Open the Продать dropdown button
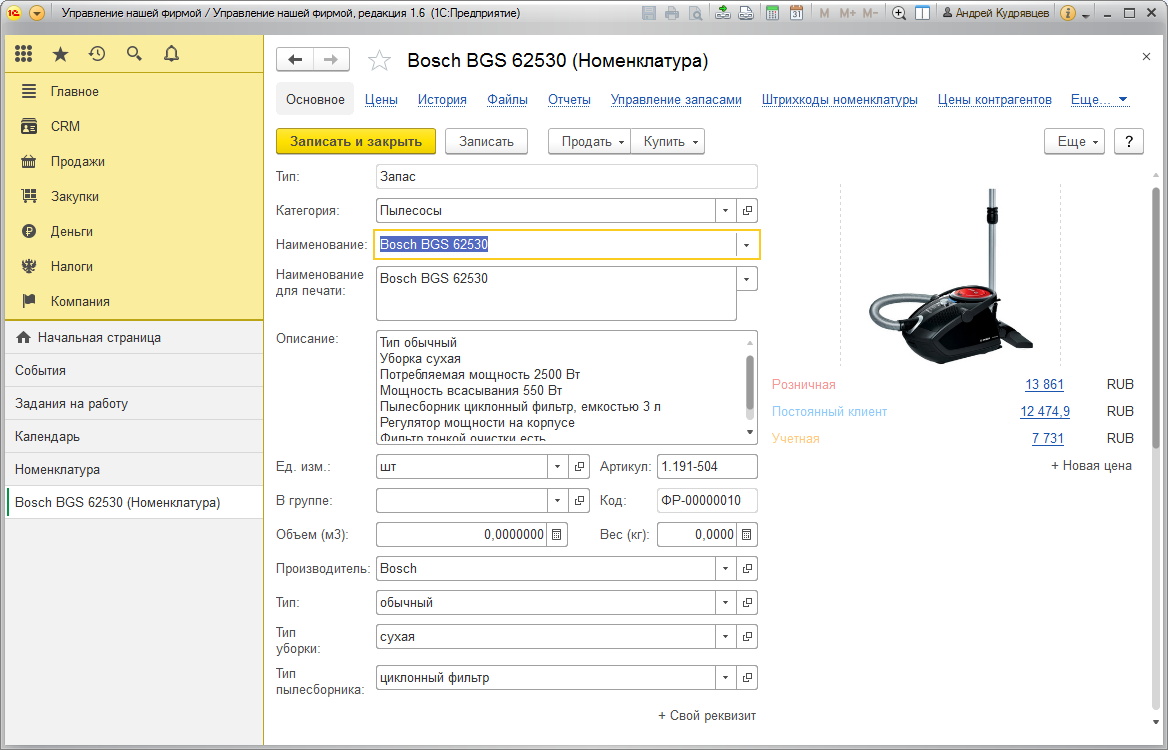The height and width of the screenshot is (750, 1168). coord(589,142)
